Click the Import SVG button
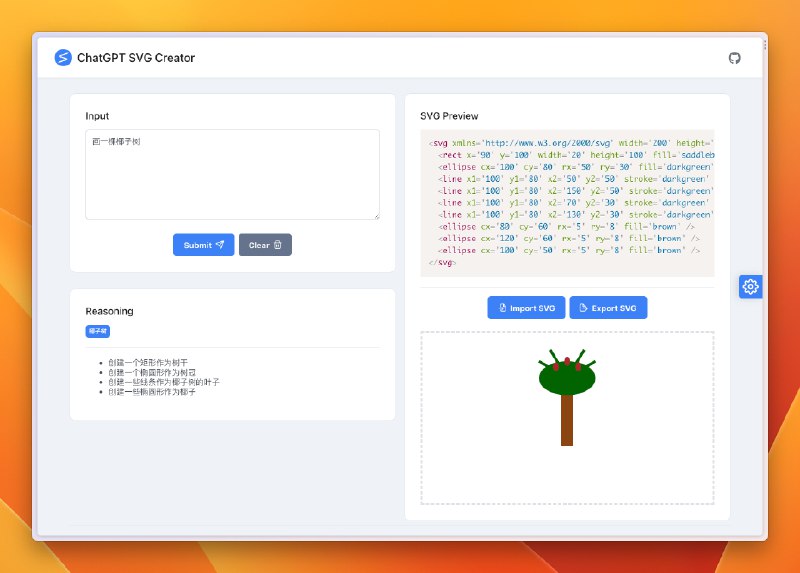Viewport: 800px width, 573px height. point(526,308)
